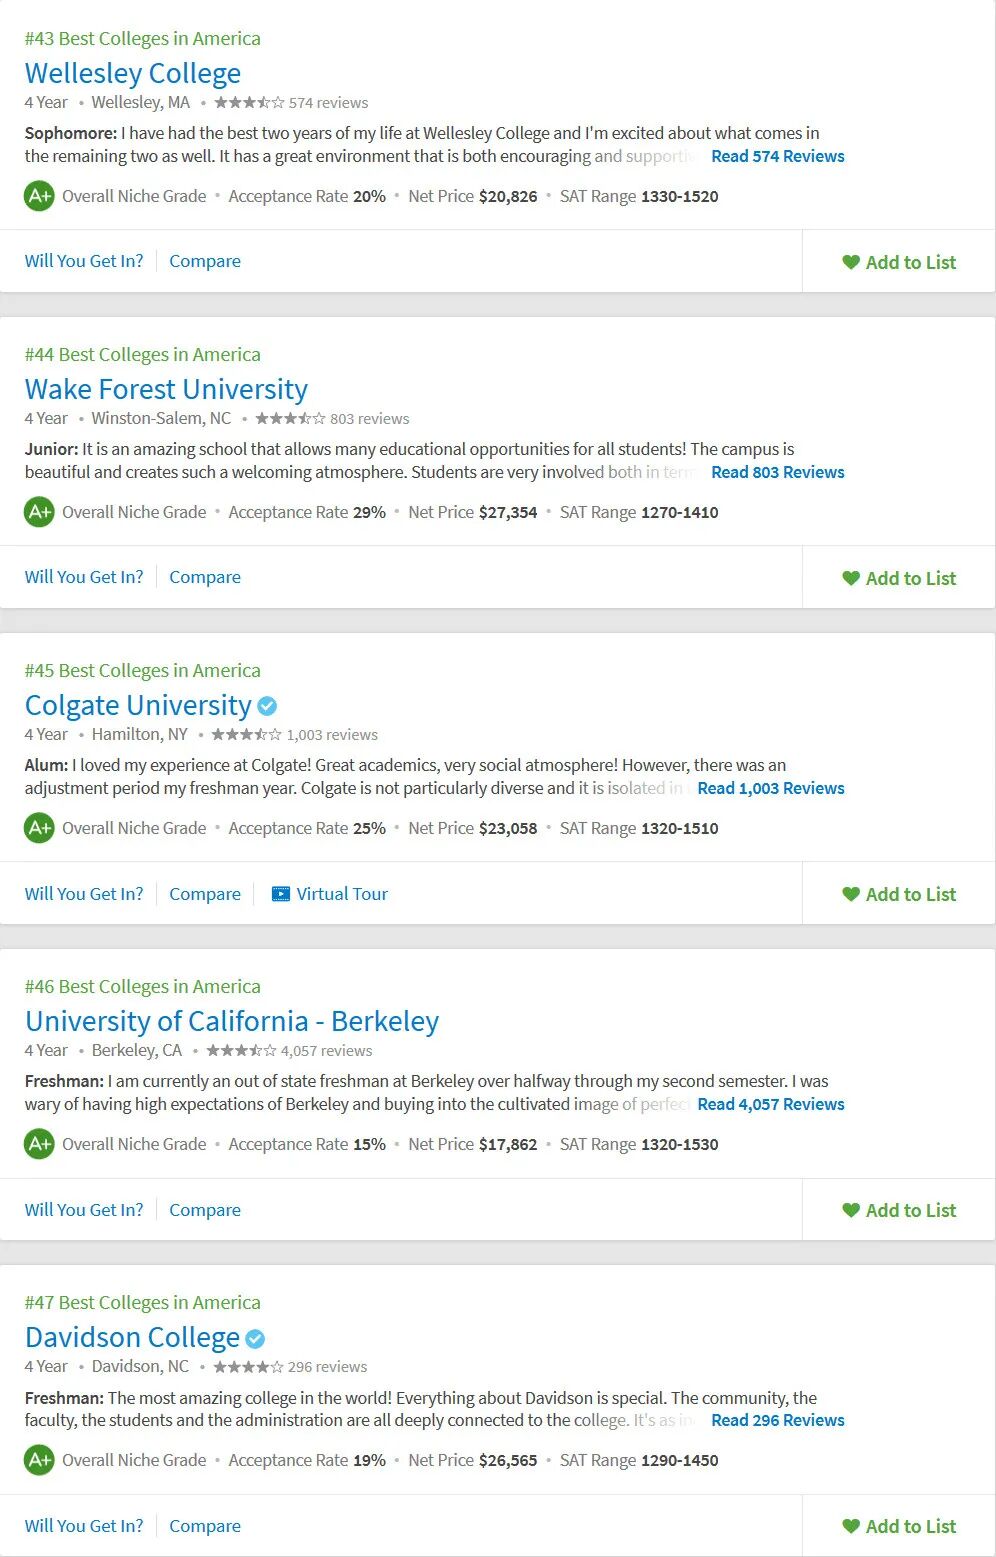Click the Virtual Tour video icon for Colgate

281,894
